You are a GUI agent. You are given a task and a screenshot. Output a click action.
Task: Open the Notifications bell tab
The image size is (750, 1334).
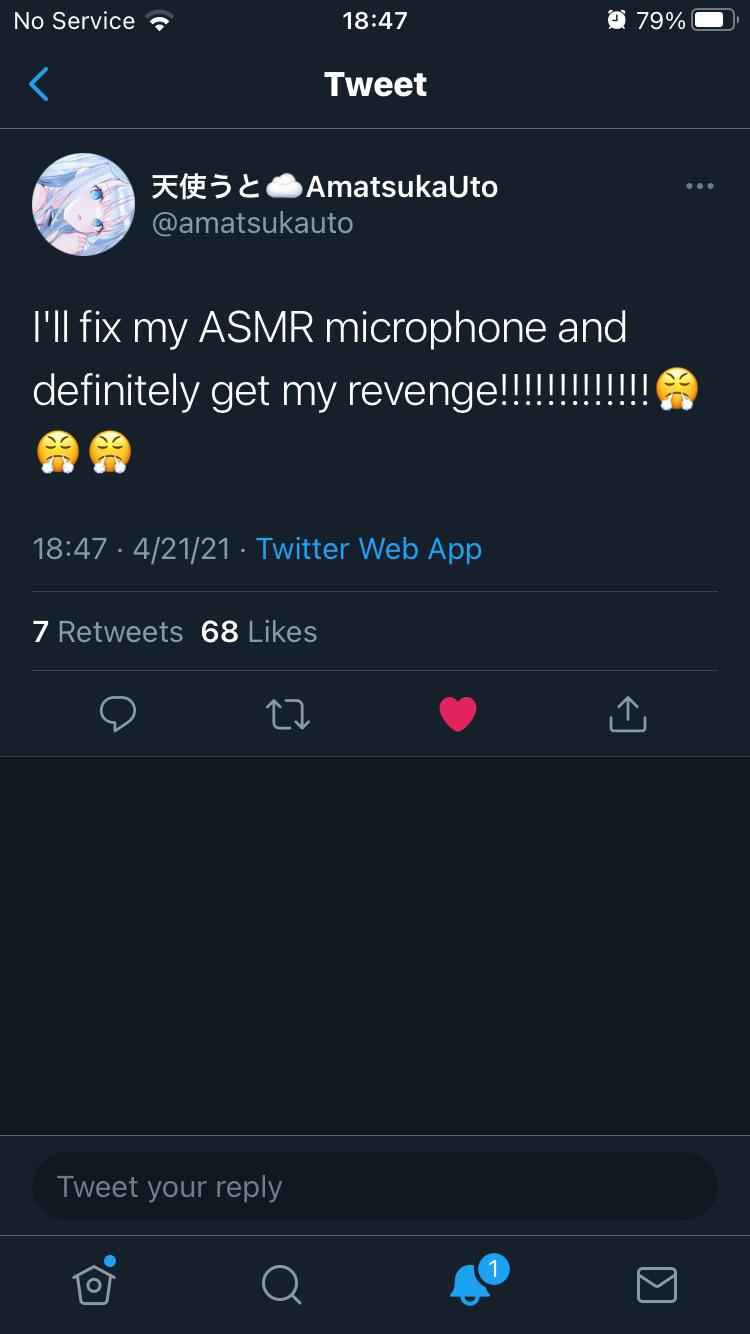(470, 1283)
